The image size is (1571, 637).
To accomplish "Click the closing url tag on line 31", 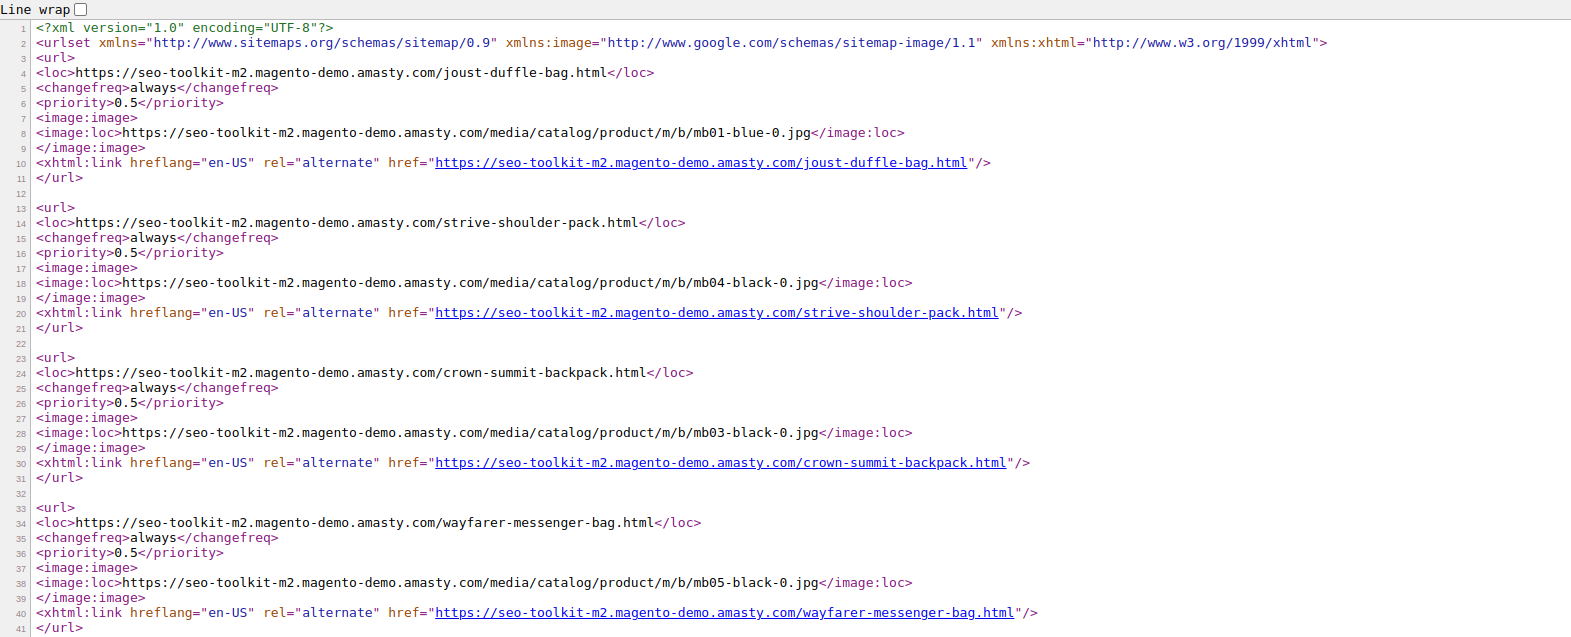I will click(x=60, y=478).
